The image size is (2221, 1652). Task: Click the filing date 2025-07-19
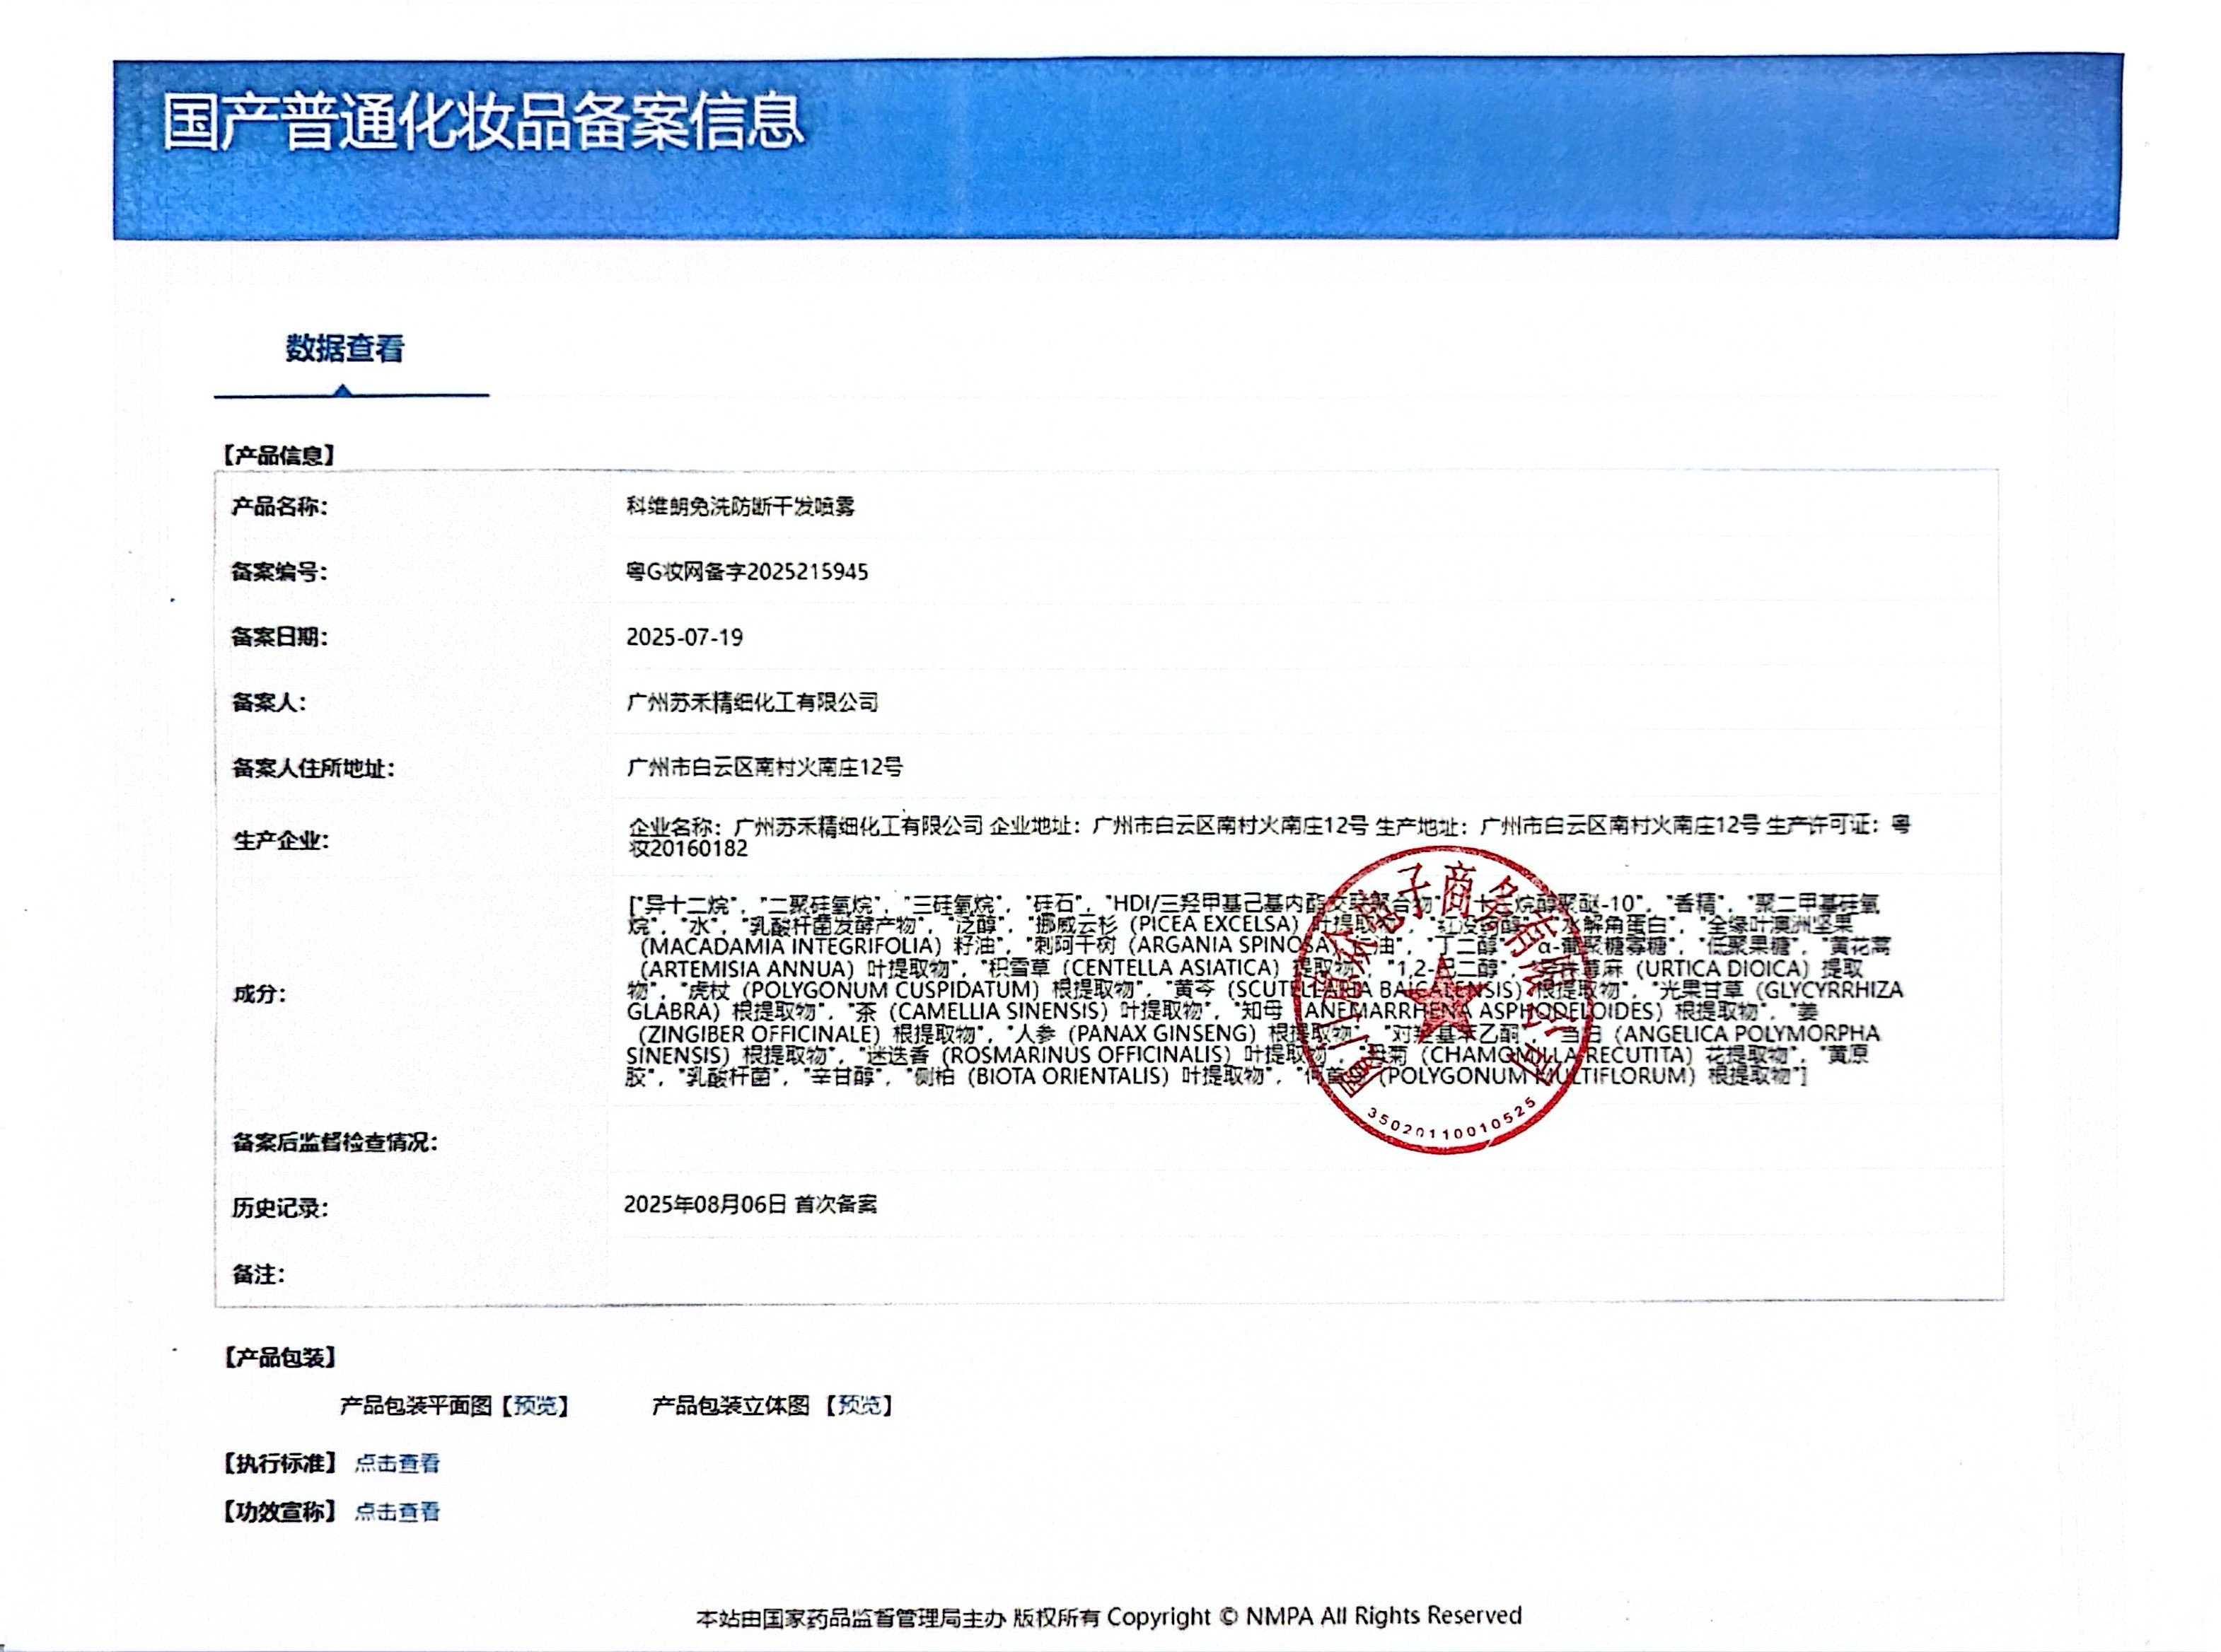(684, 637)
